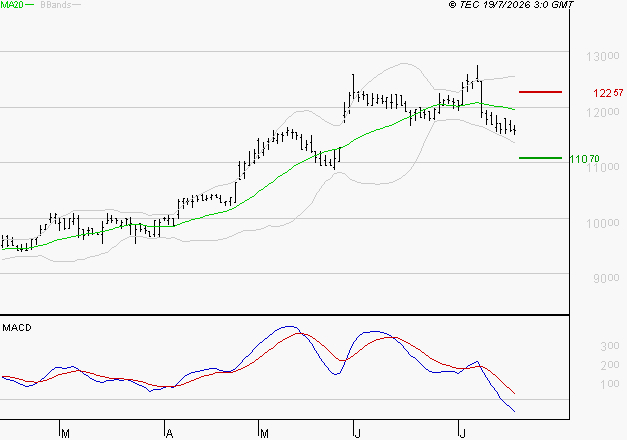Click the 100.00 price axis label
The image size is (627, 440).
[x=603, y=223]
